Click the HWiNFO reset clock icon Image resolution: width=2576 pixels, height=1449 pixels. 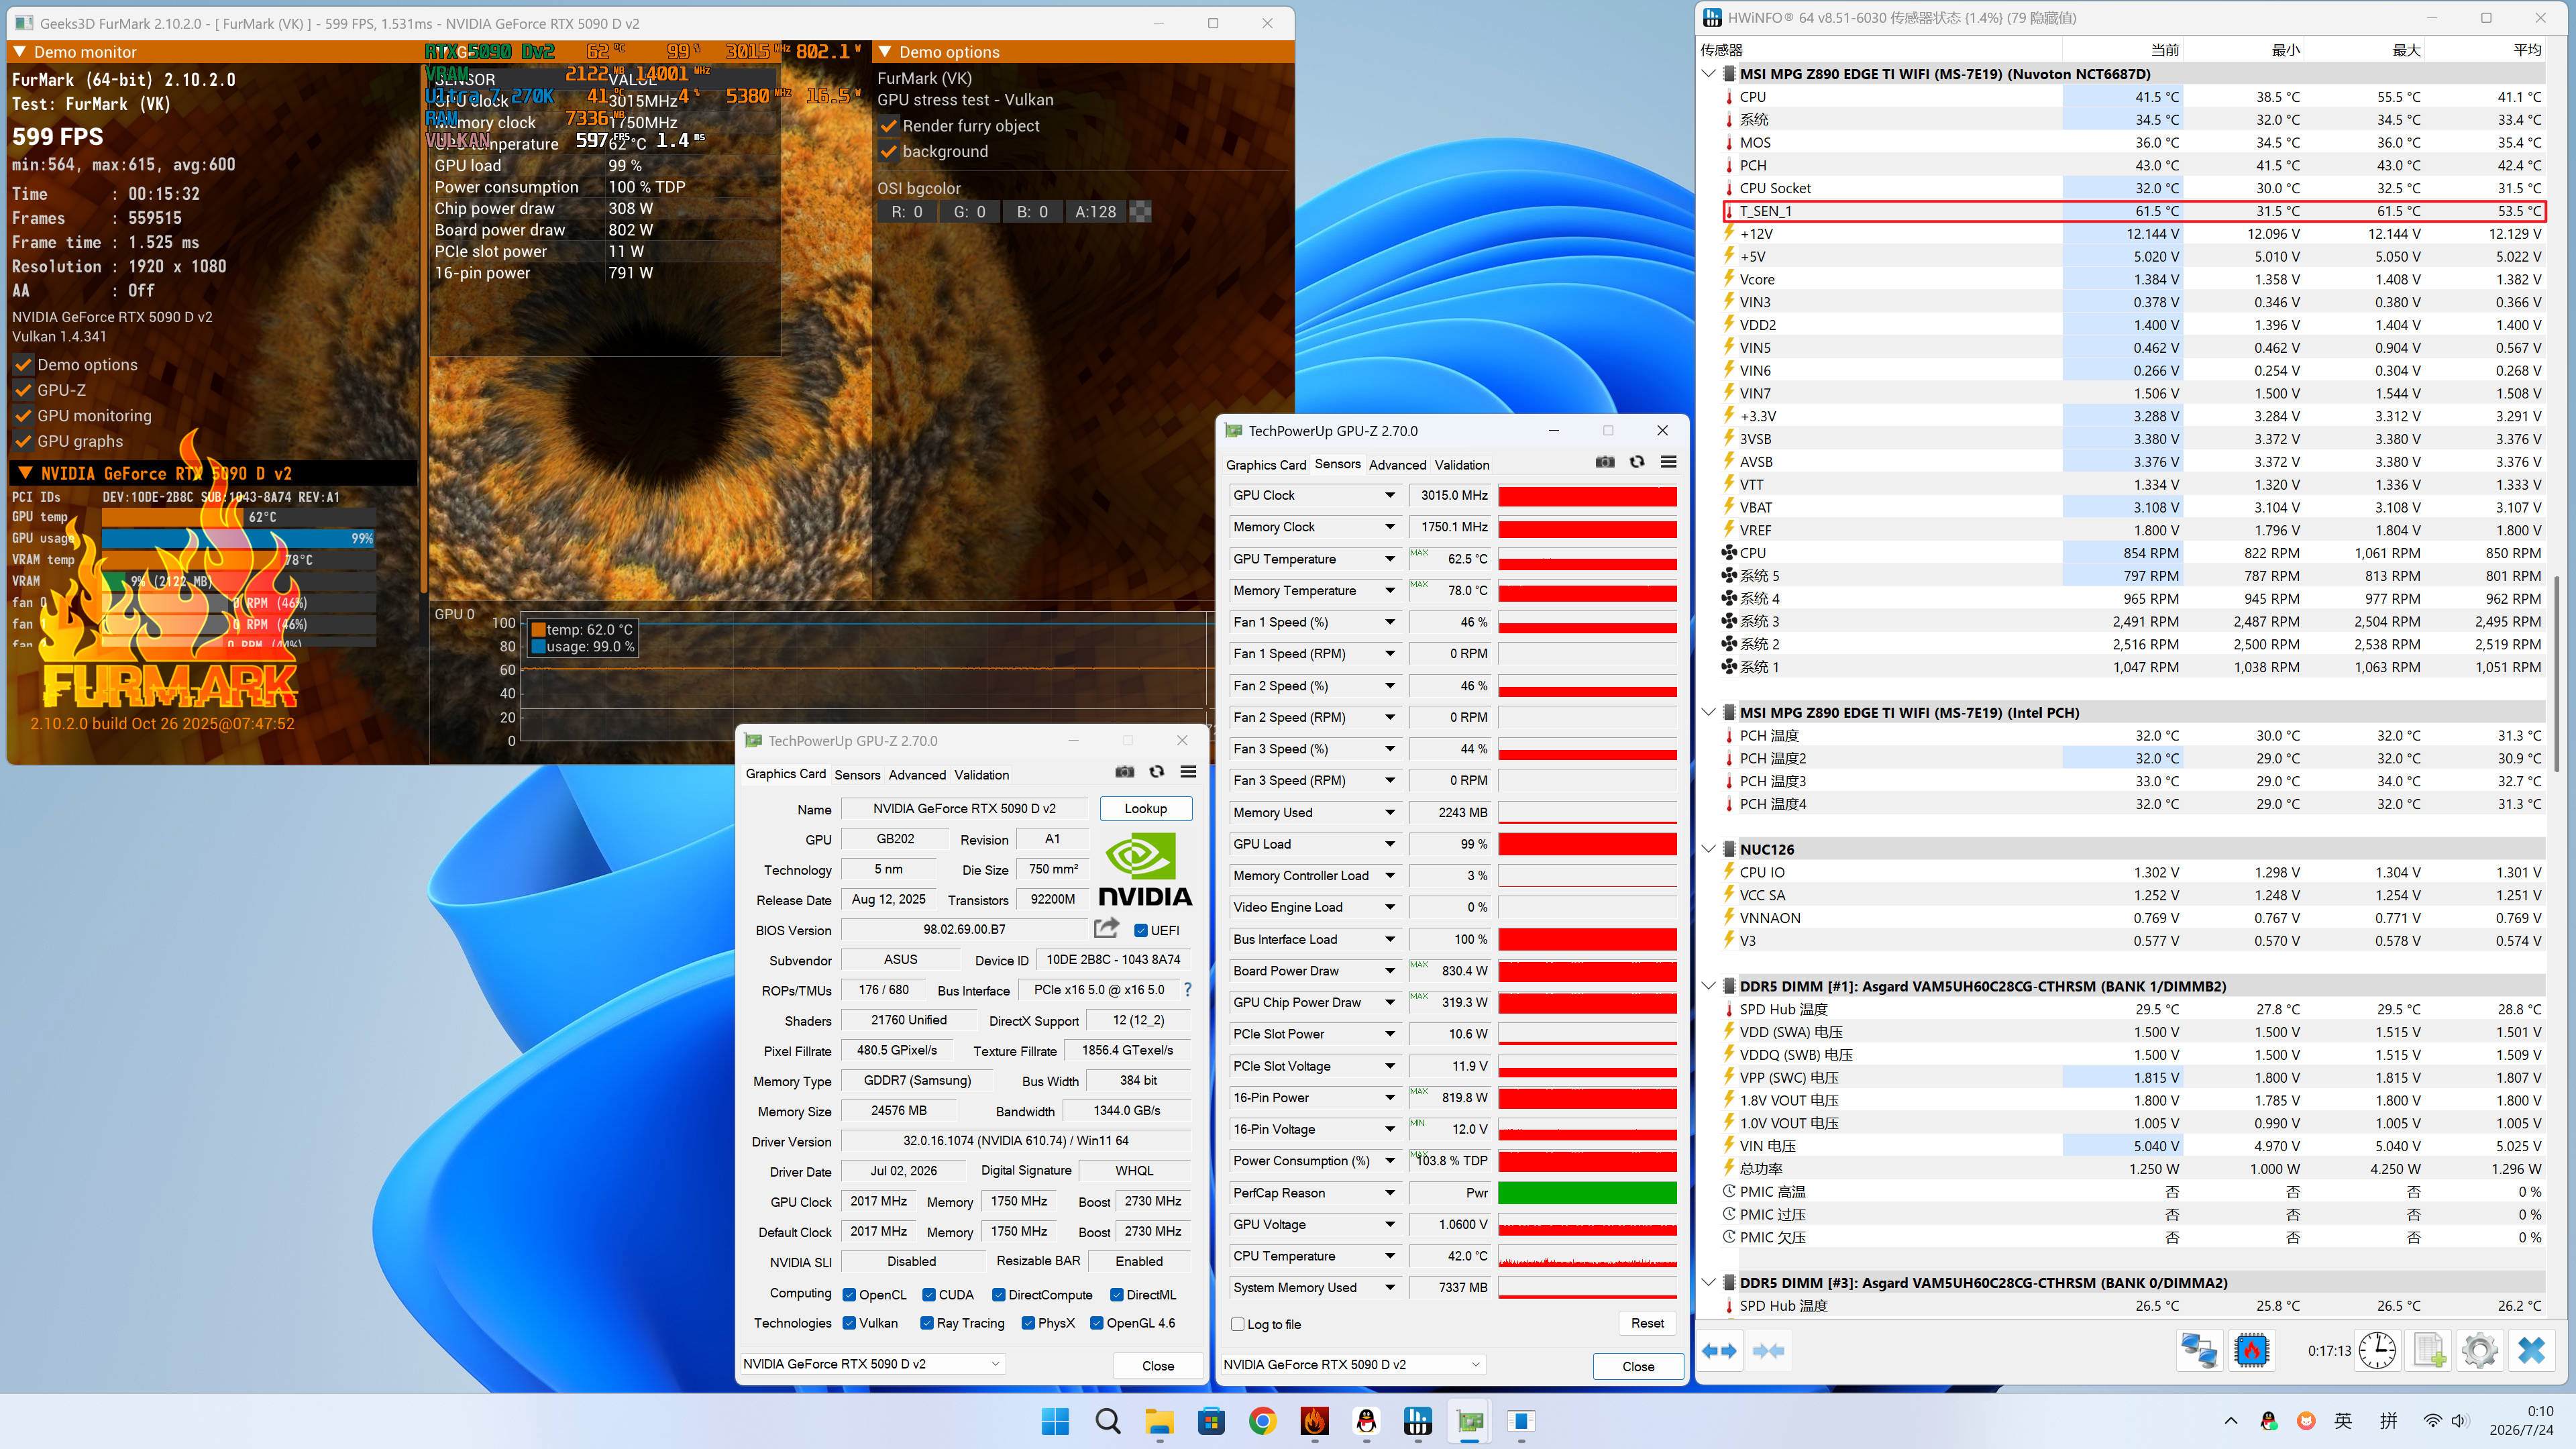point(2377,1351)
